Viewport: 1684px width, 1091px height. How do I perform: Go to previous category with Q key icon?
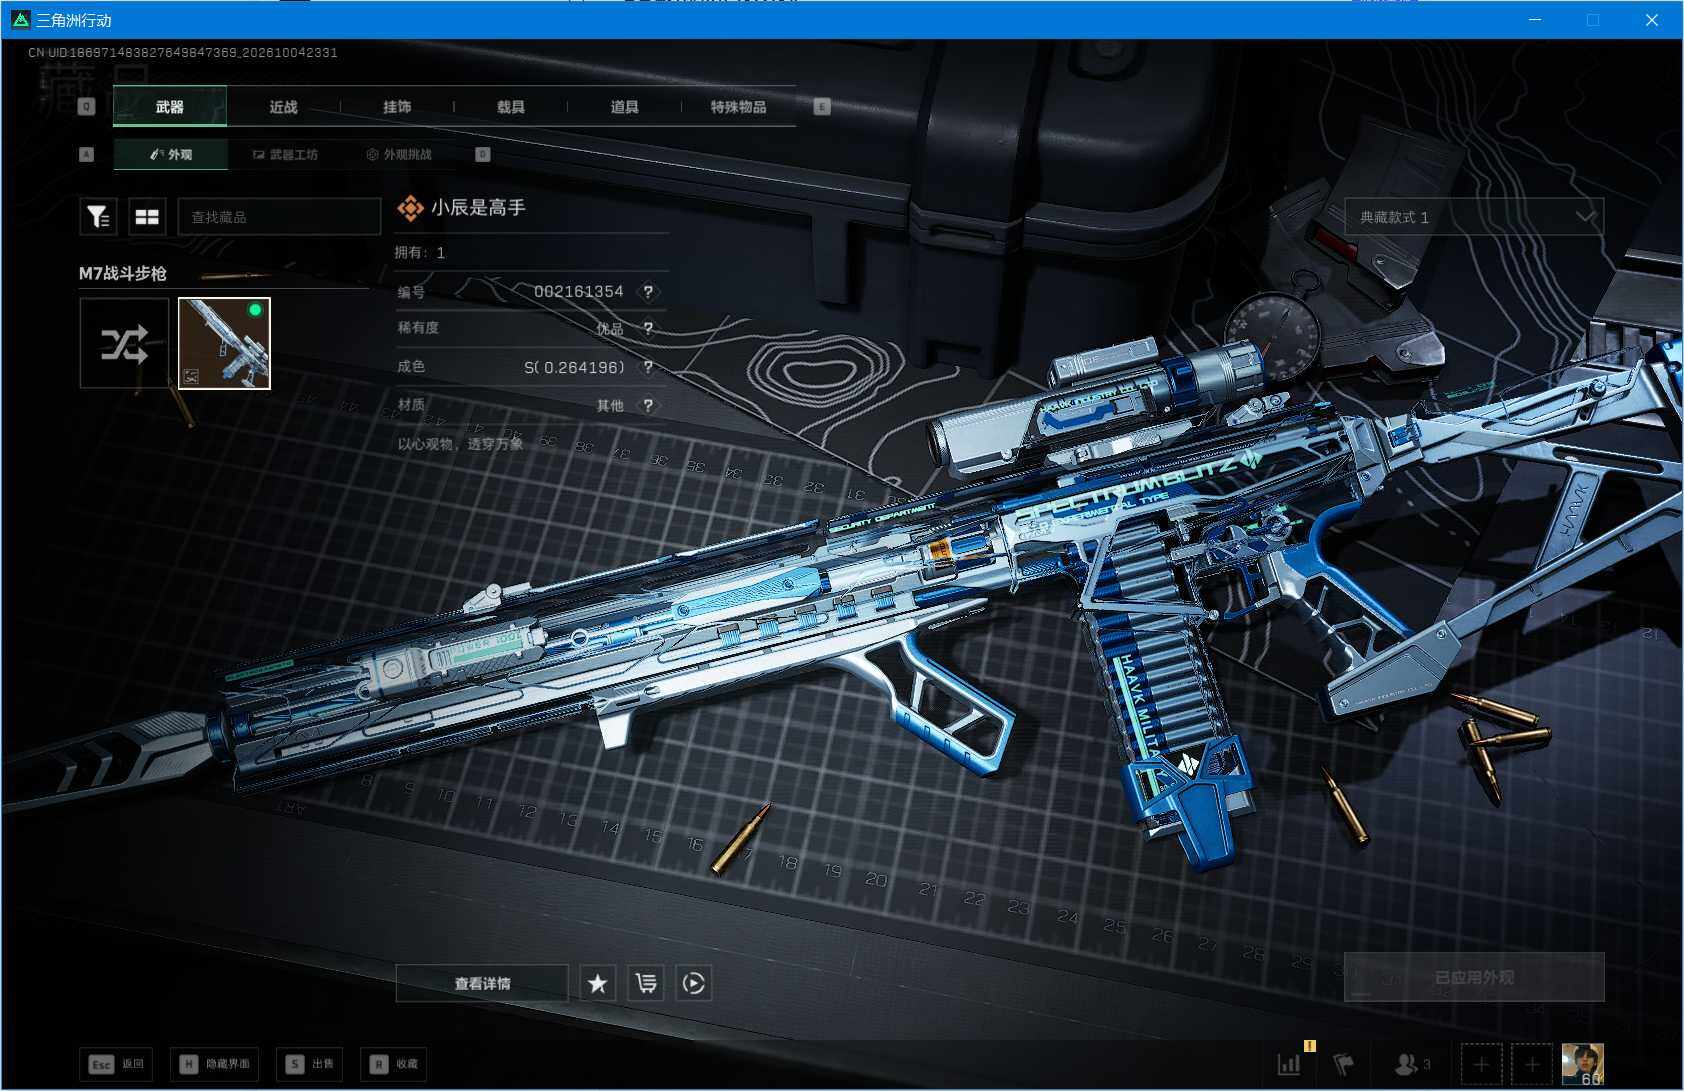pyautogui.click(x=87, y=106)
